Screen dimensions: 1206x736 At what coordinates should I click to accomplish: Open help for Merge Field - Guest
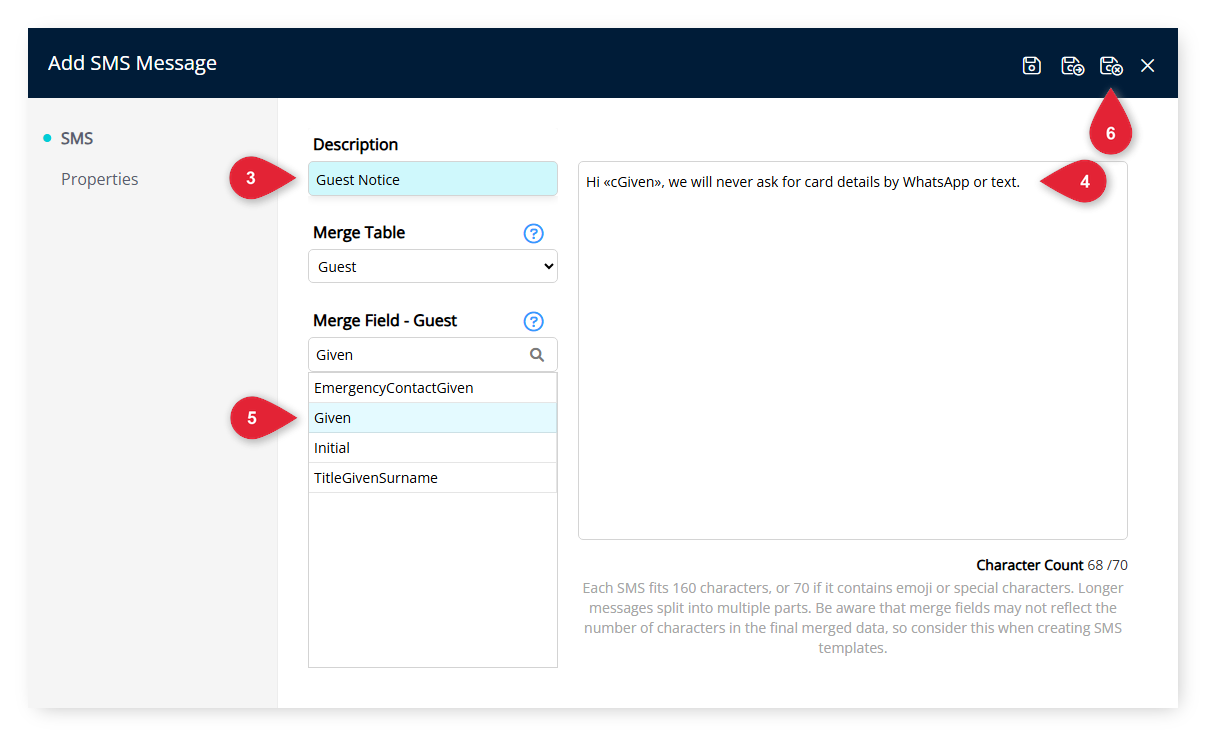[534, 321]
